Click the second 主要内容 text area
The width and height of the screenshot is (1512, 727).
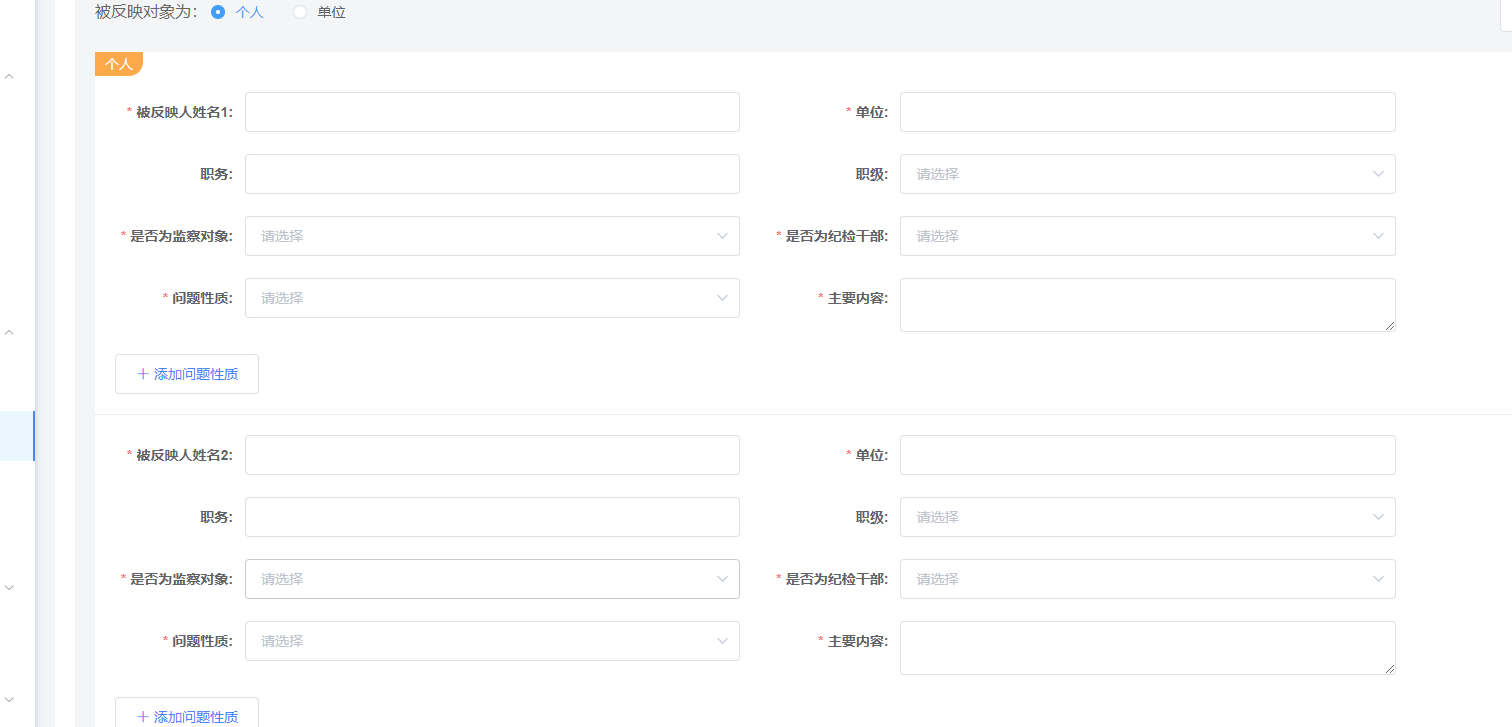tap(1147, 648)
